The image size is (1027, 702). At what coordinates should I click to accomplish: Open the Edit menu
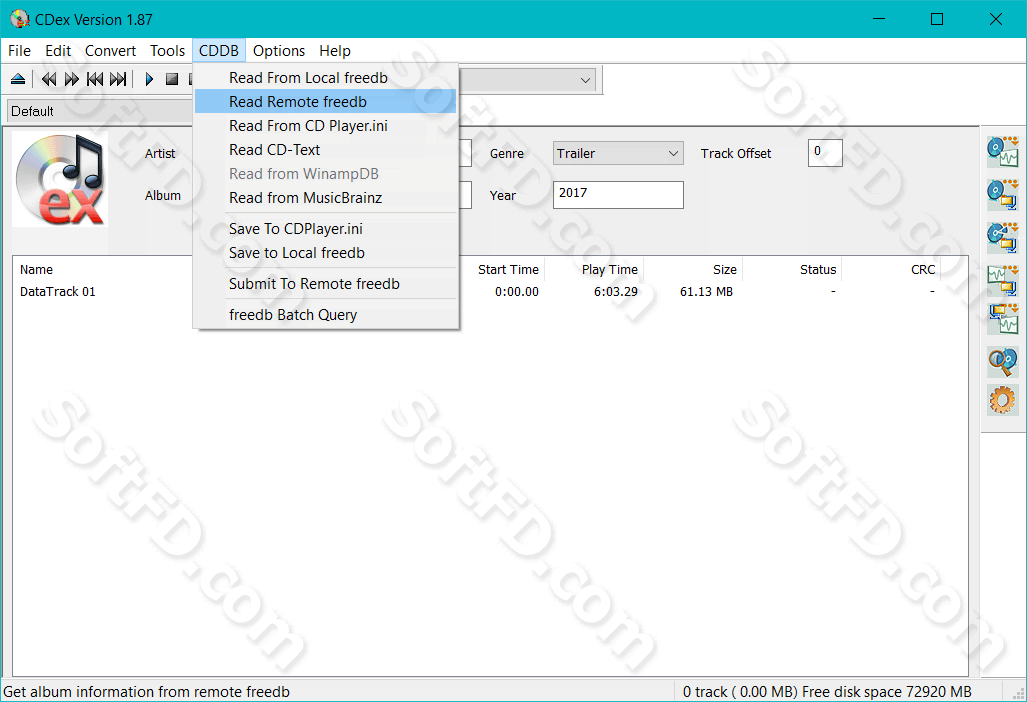coord(58,51)
